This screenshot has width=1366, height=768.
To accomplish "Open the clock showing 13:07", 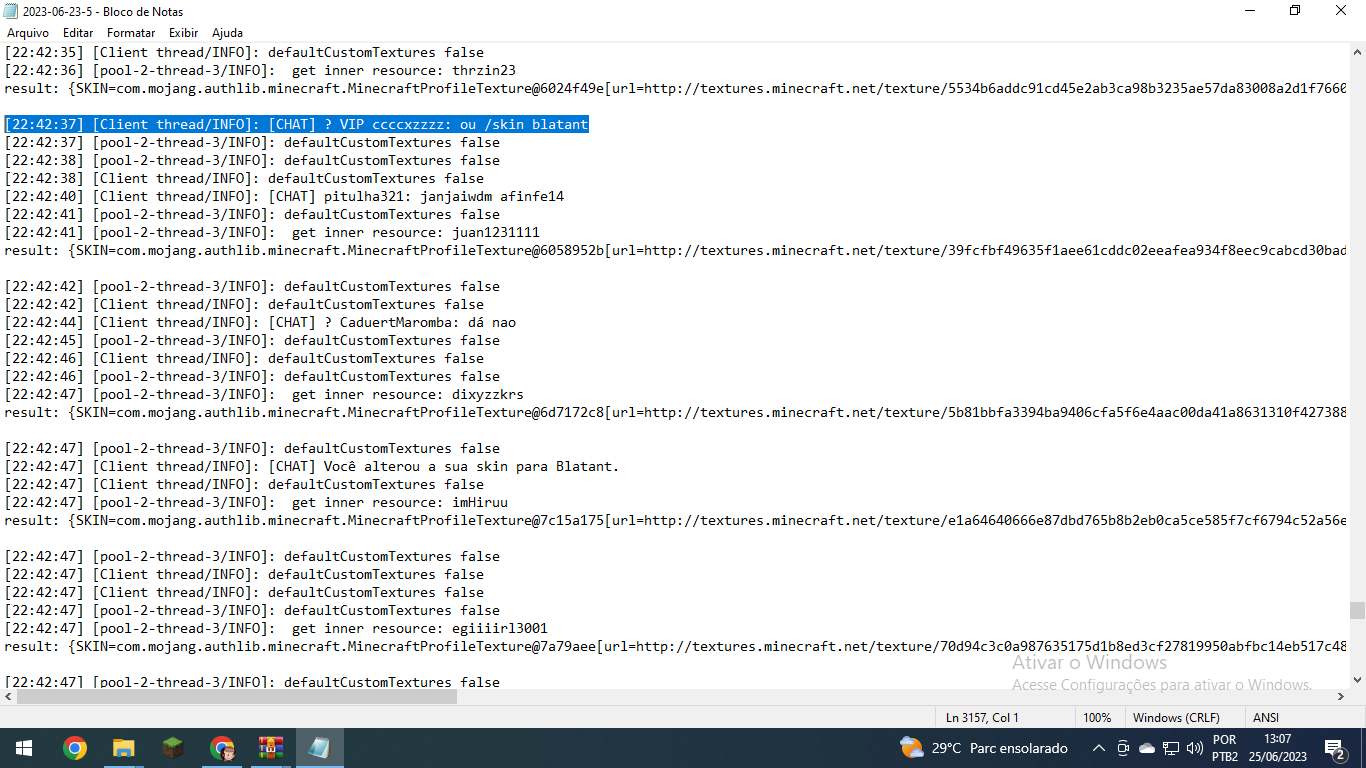I will pyautogui.click(x=1277, y=748).
